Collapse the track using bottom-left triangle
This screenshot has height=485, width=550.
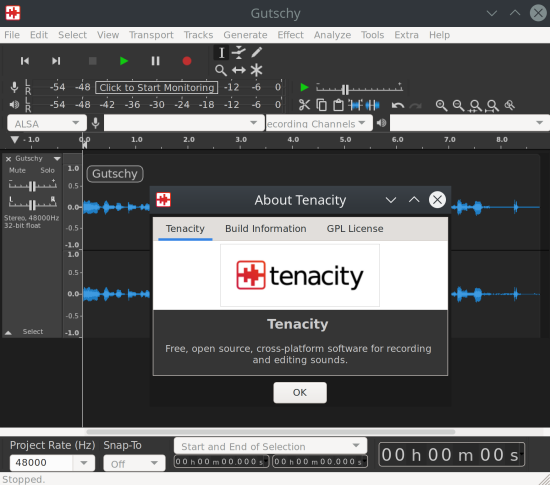click(x=8, y=332)
